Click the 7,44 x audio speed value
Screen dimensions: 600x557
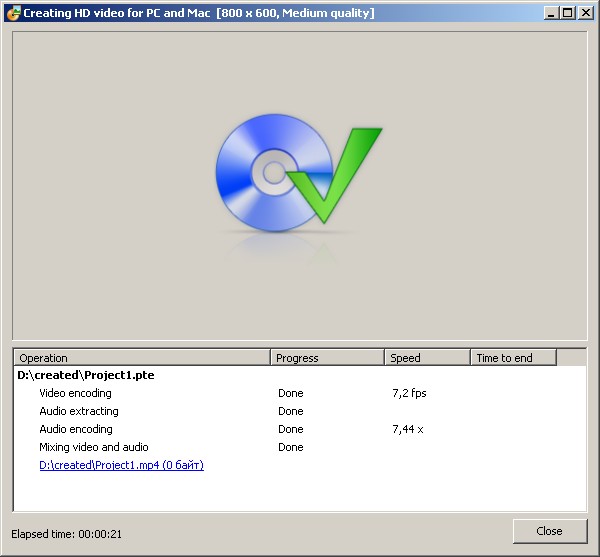[x=408, y=429]
